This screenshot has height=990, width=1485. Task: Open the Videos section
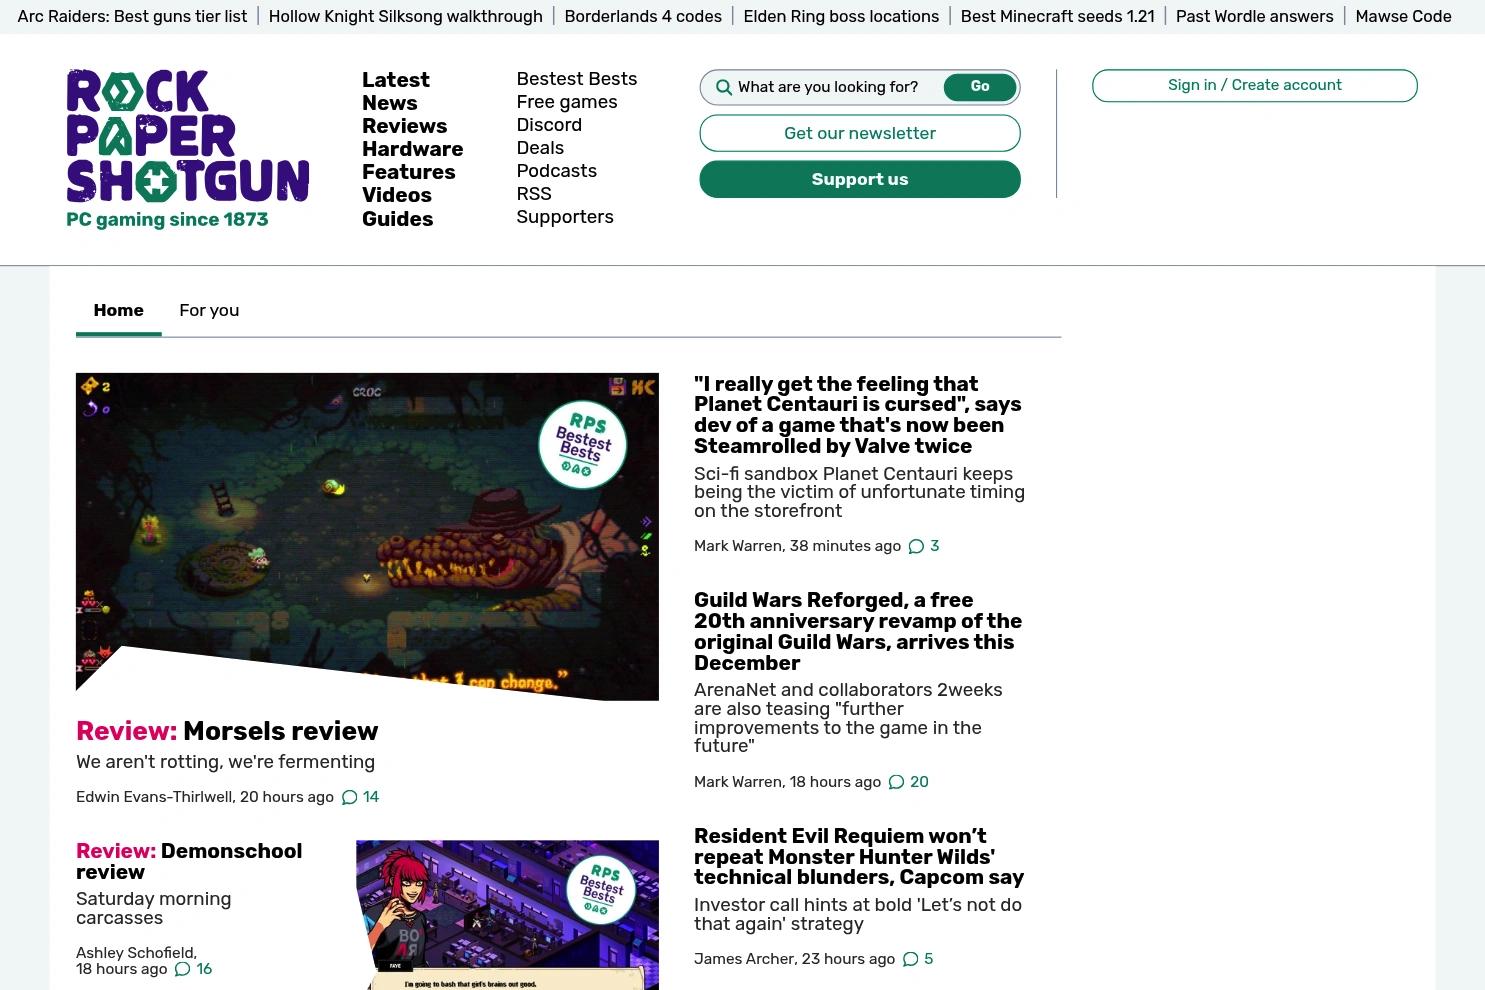[397, 195]
